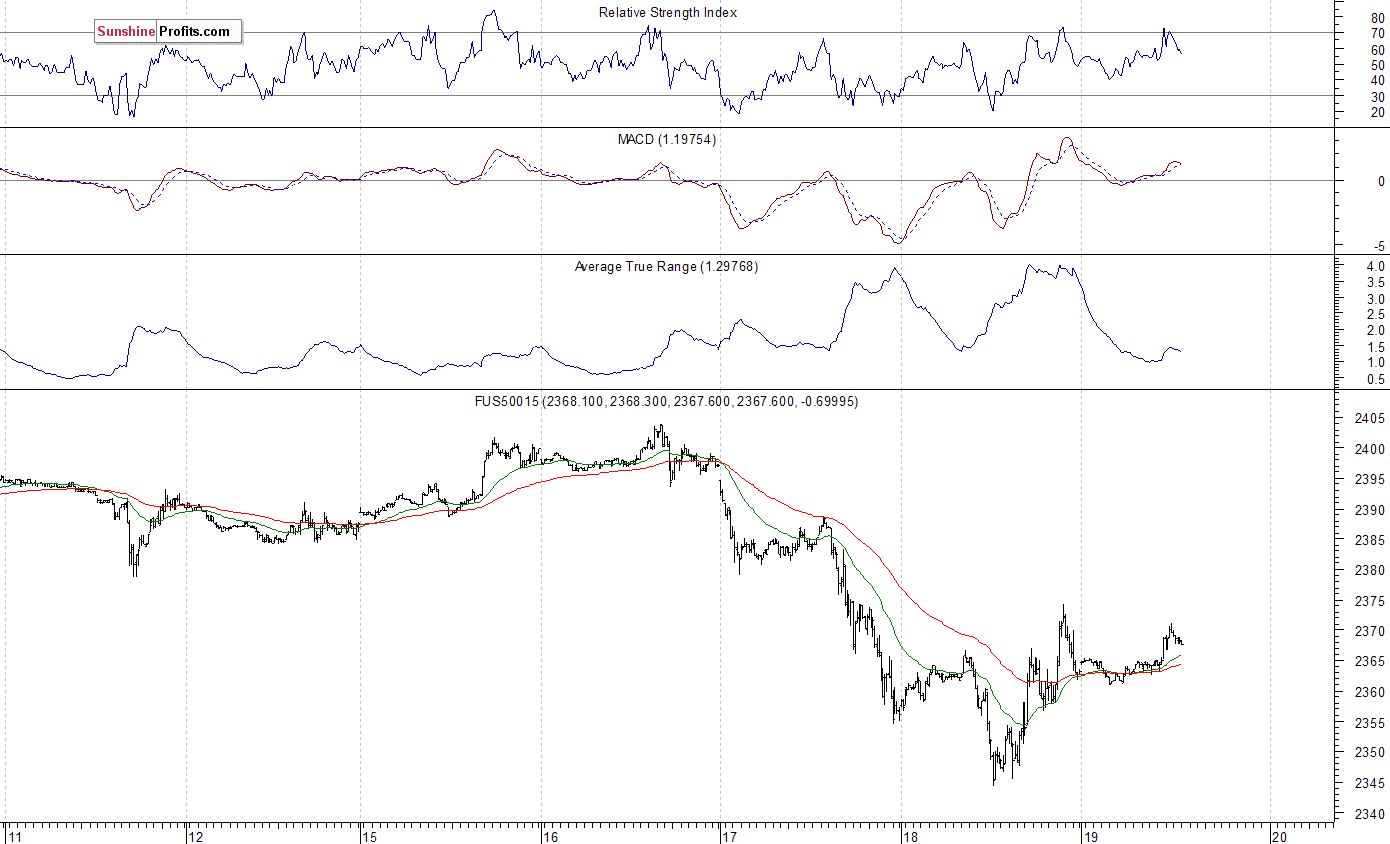Viewport: 1390px width, 844px height.
Task: Click the RSI 70 axis label
Action: click(x=1378, y=34)
